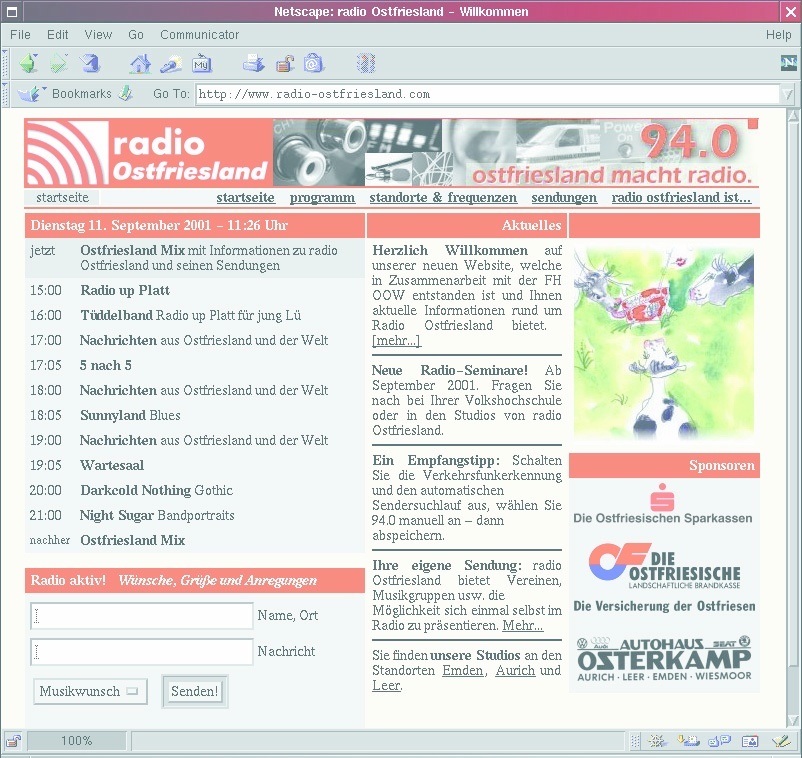Open the Communicator menu
The height and width of the screenshot is (758, 802).
(x=199, y=35)
